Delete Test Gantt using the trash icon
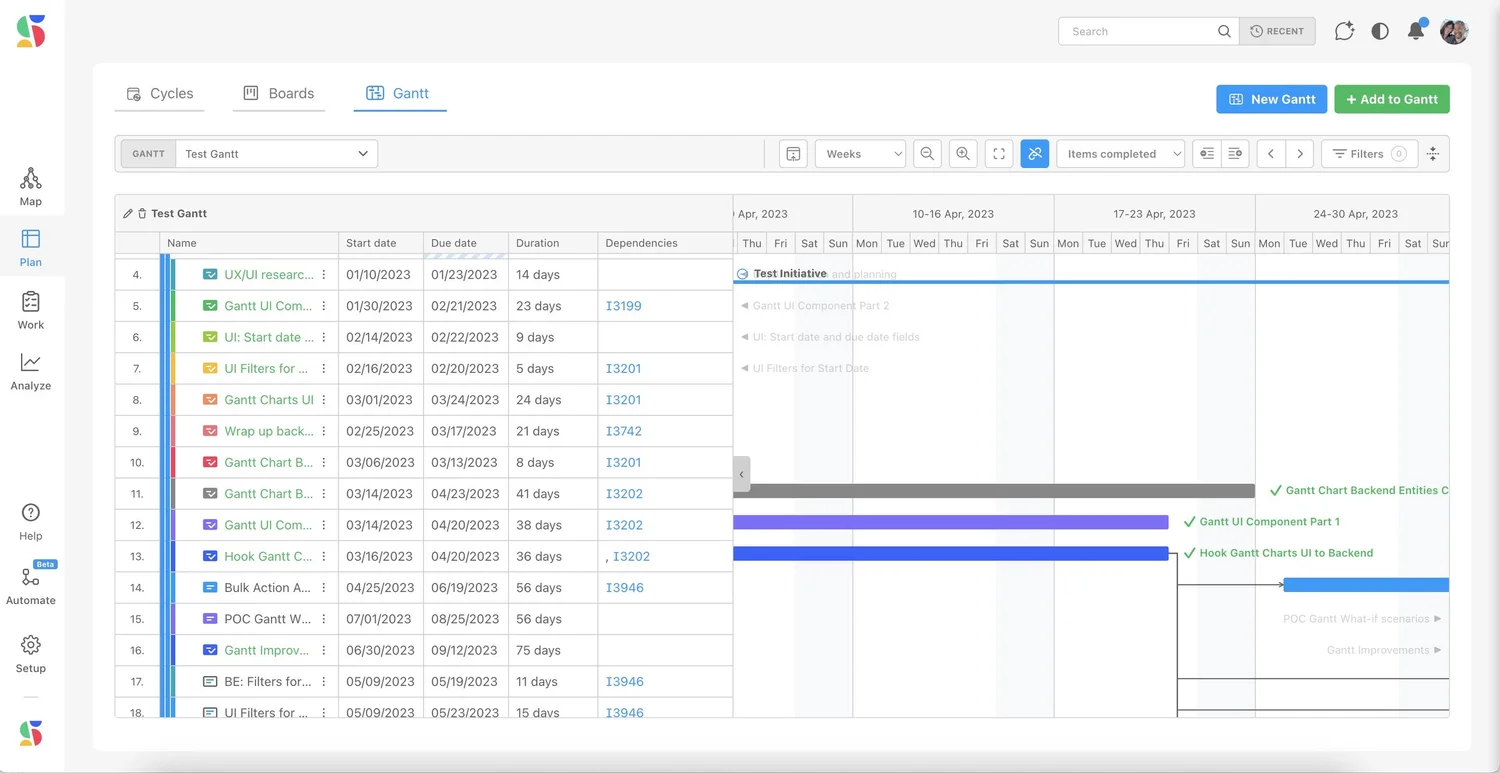 point(141,213)
